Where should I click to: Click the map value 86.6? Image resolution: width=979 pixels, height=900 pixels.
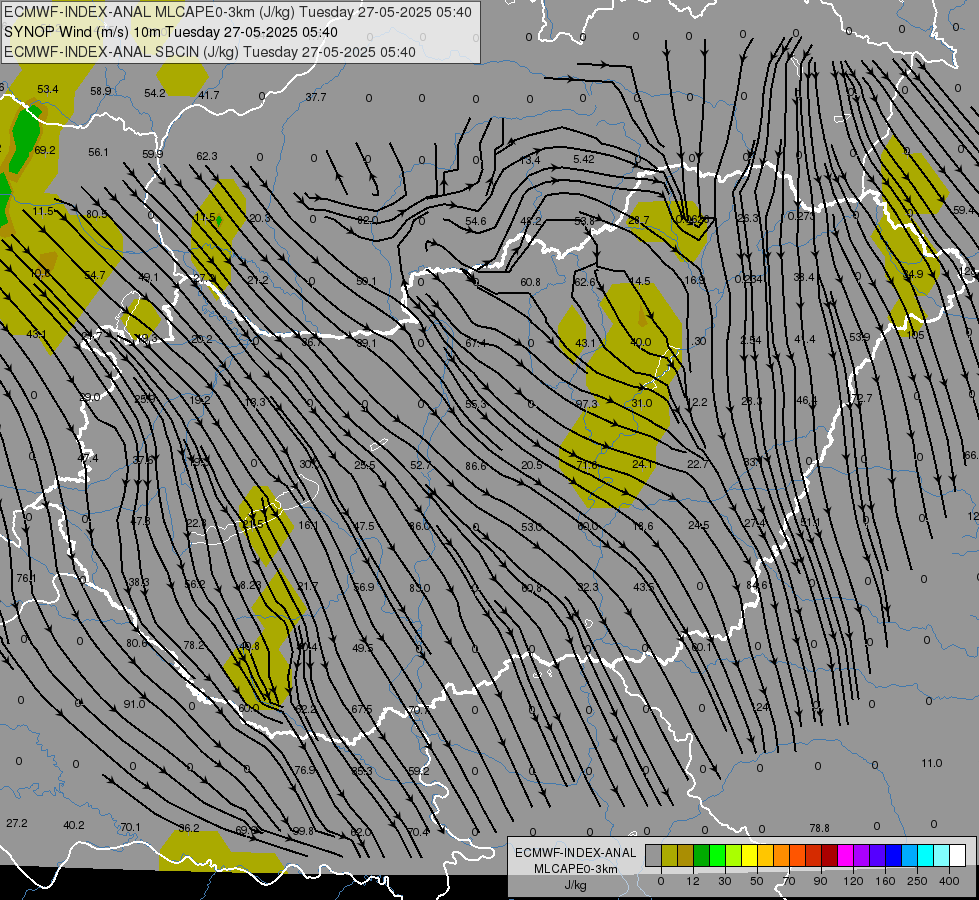(476, 465)
